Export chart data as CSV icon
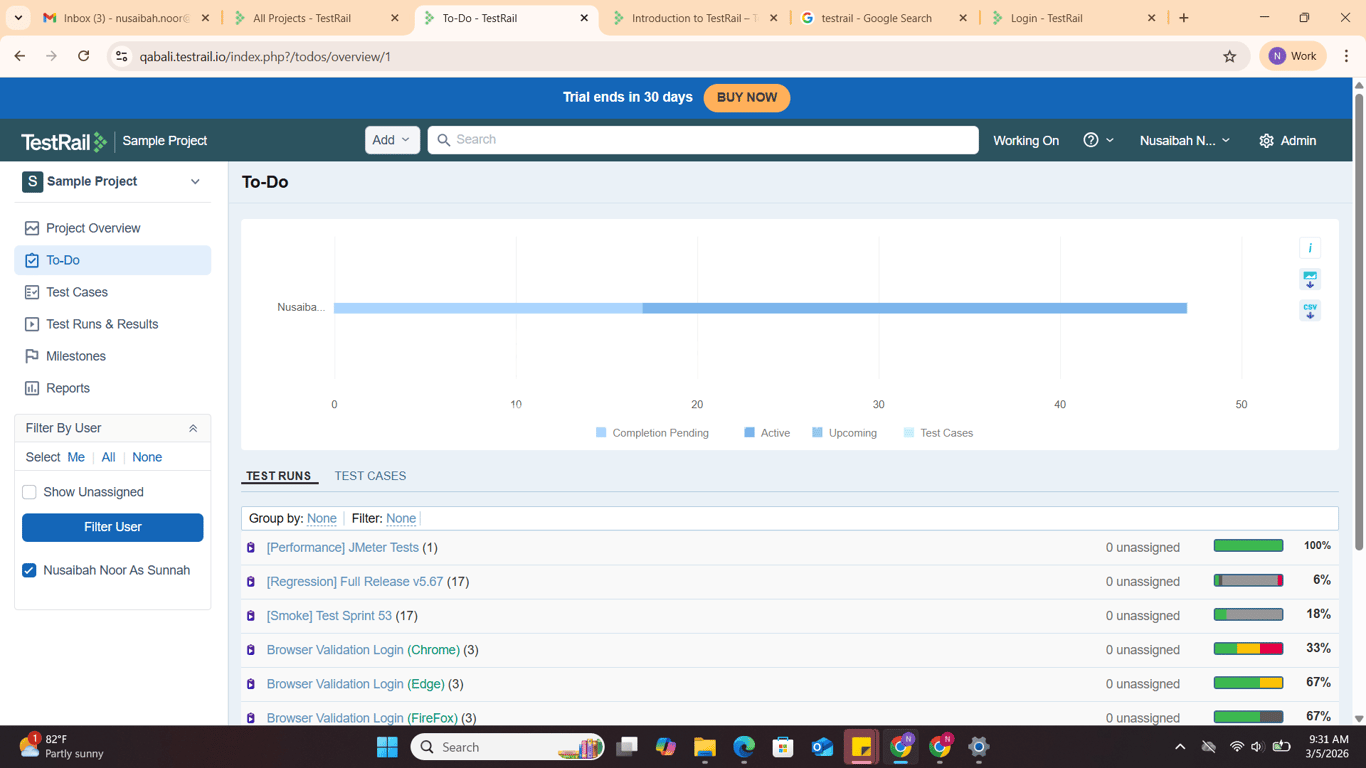The width and height of the screenshot is (1366, 768). (1310, 311)
